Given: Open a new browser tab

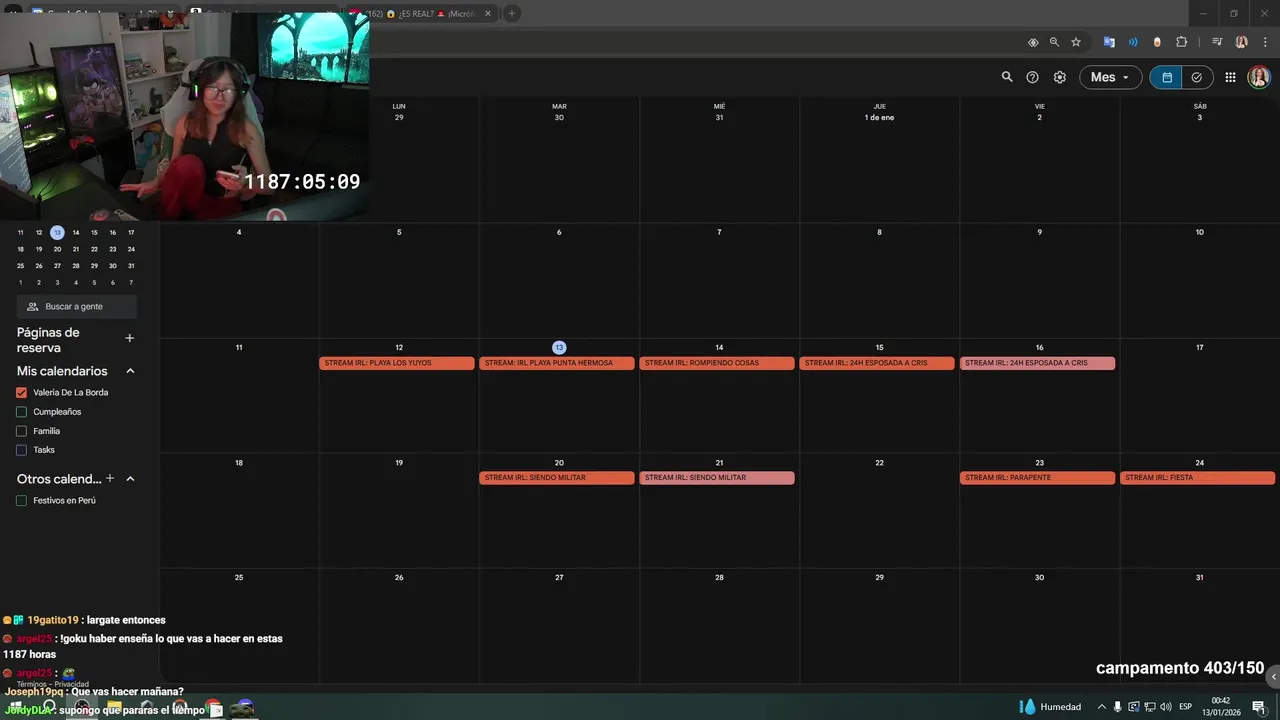Looking at the screenshot, I should pyautogui.click(x=511, y=13).
